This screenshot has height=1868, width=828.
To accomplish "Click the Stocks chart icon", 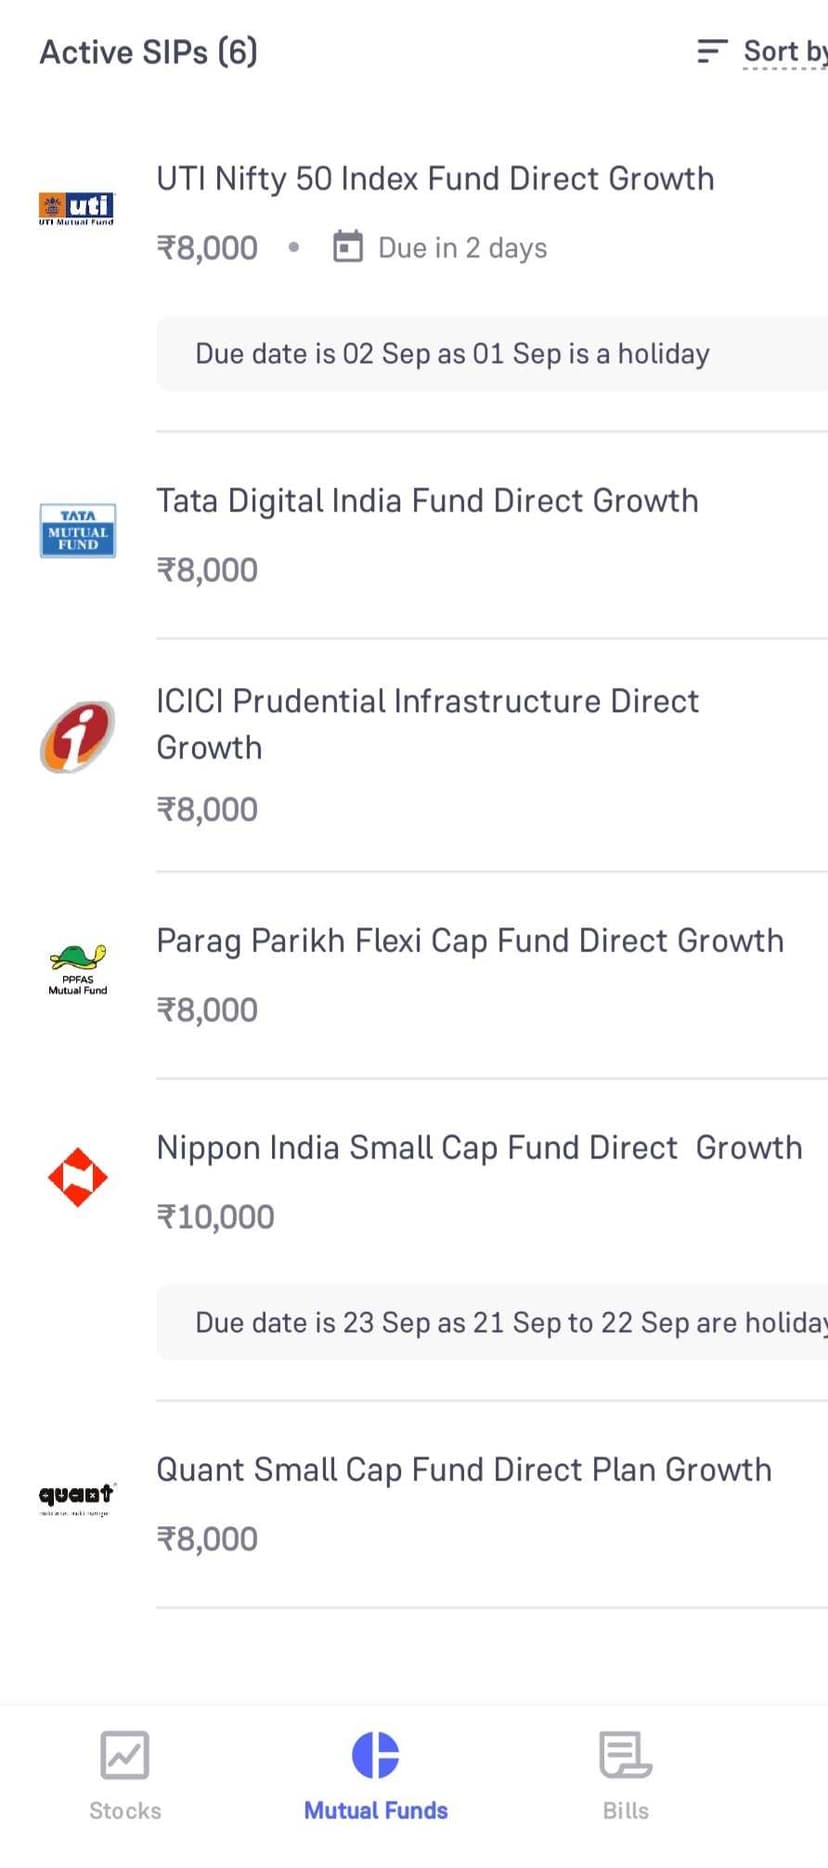I will [125, 1755].
